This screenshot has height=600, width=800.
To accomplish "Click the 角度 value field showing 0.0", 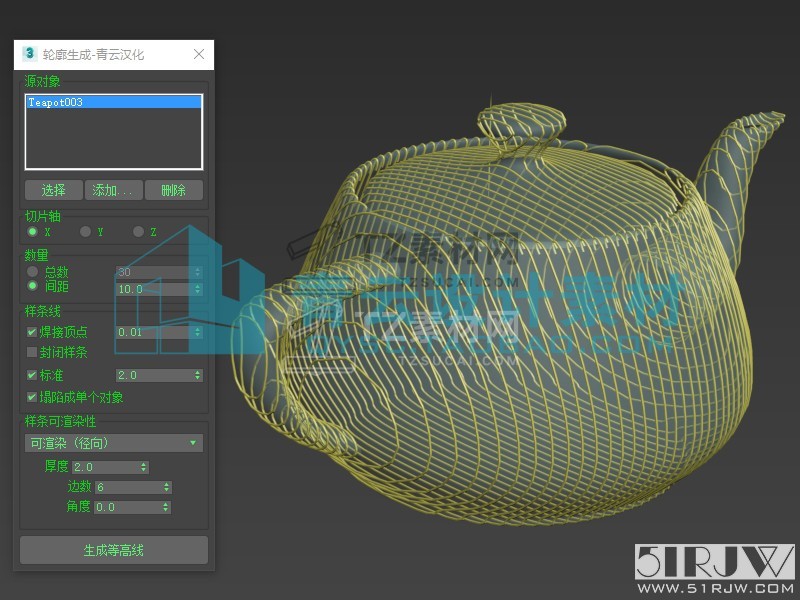I will coord(128,507).
